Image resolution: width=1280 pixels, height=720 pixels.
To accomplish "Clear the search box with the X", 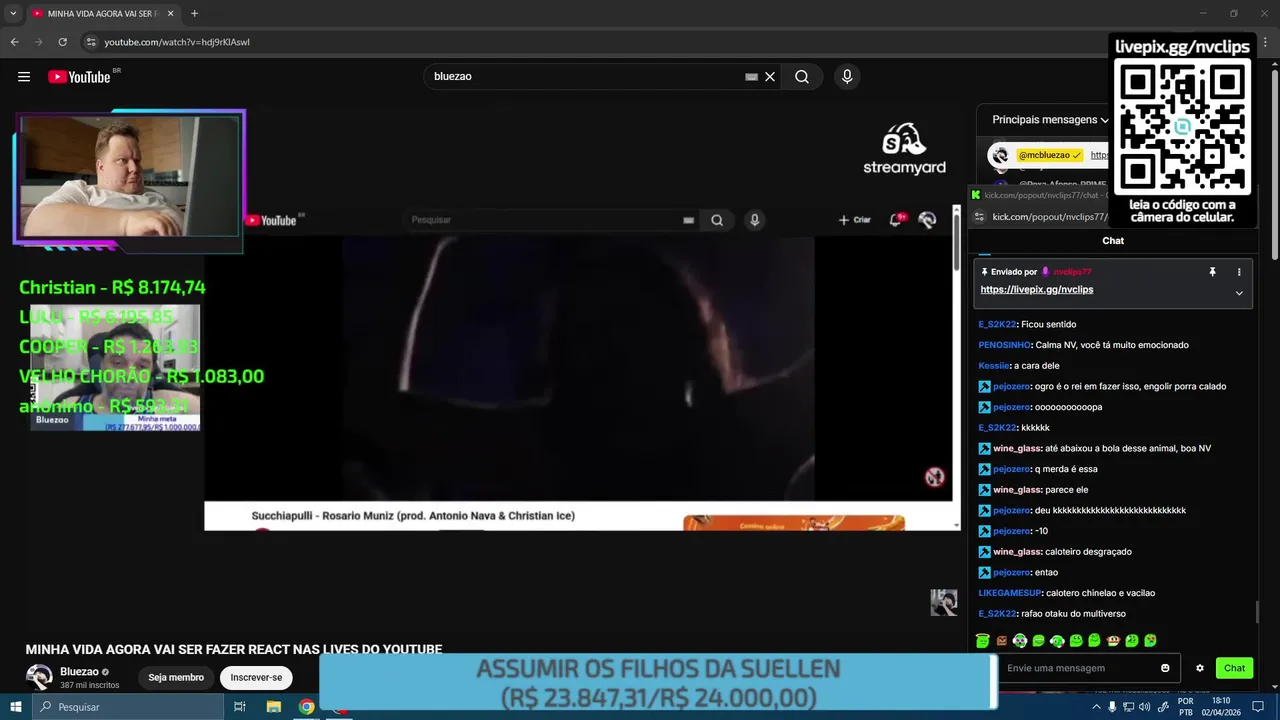I will click(770, 77).
